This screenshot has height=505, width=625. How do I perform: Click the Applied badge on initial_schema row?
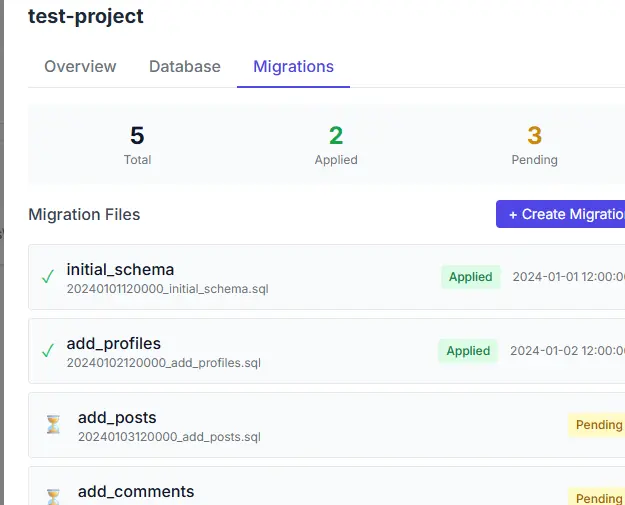(x=470, y=277)
